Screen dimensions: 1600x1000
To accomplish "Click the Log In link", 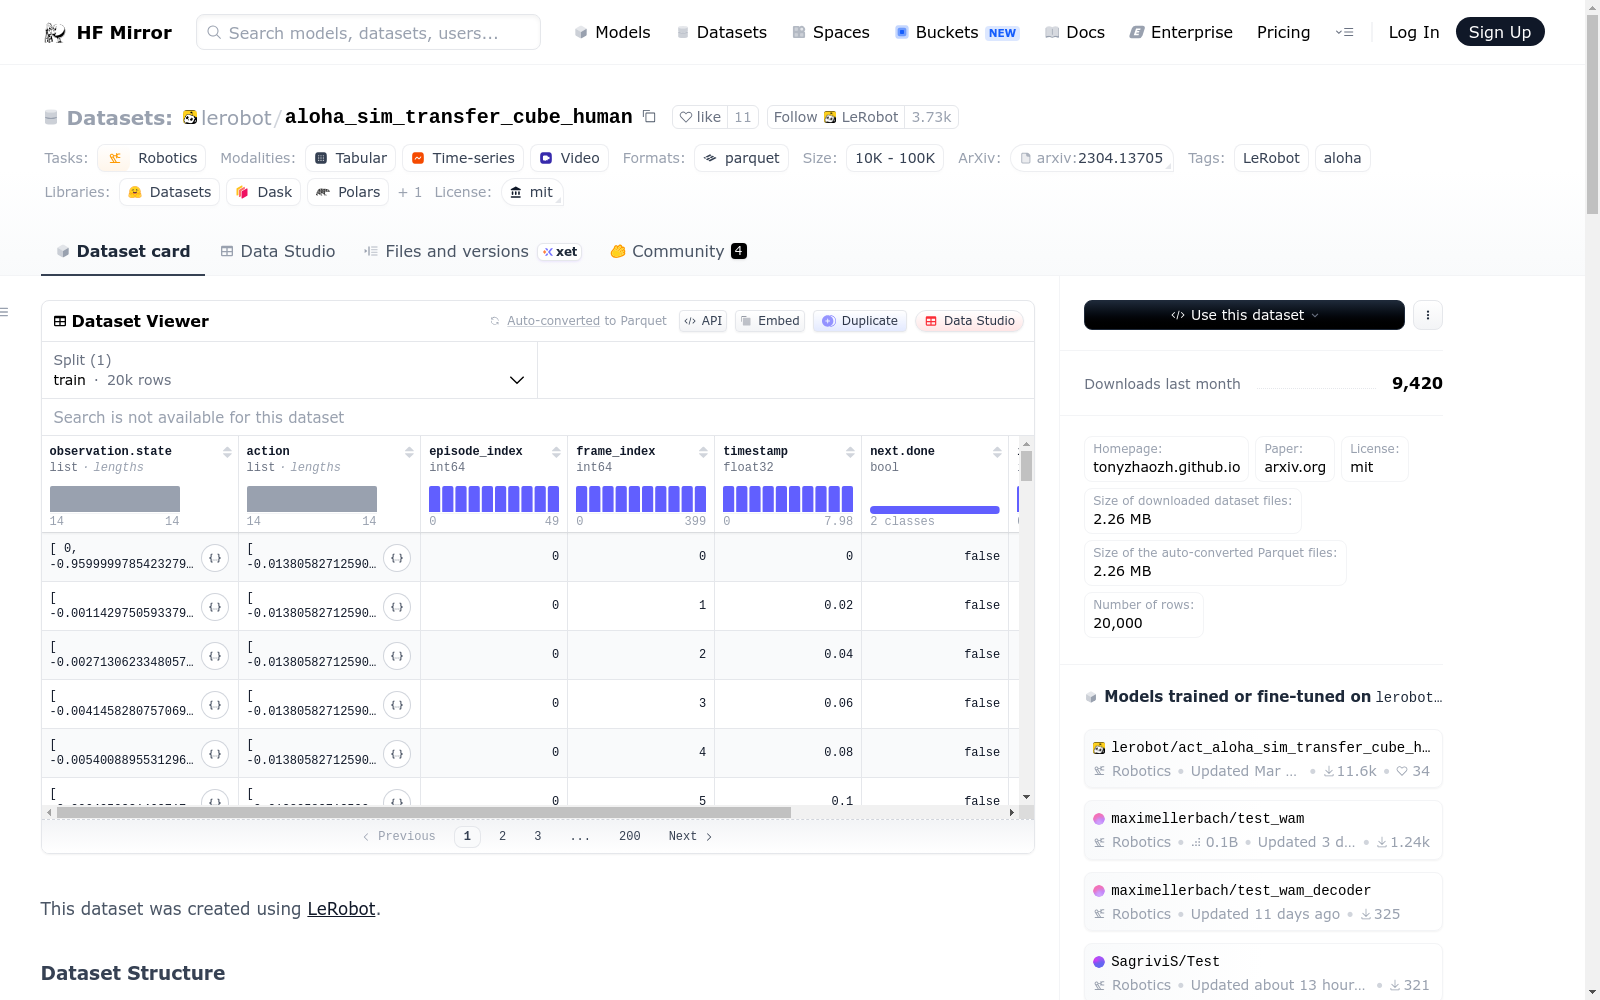I will pyautogui.click(x=1414, y=32).
